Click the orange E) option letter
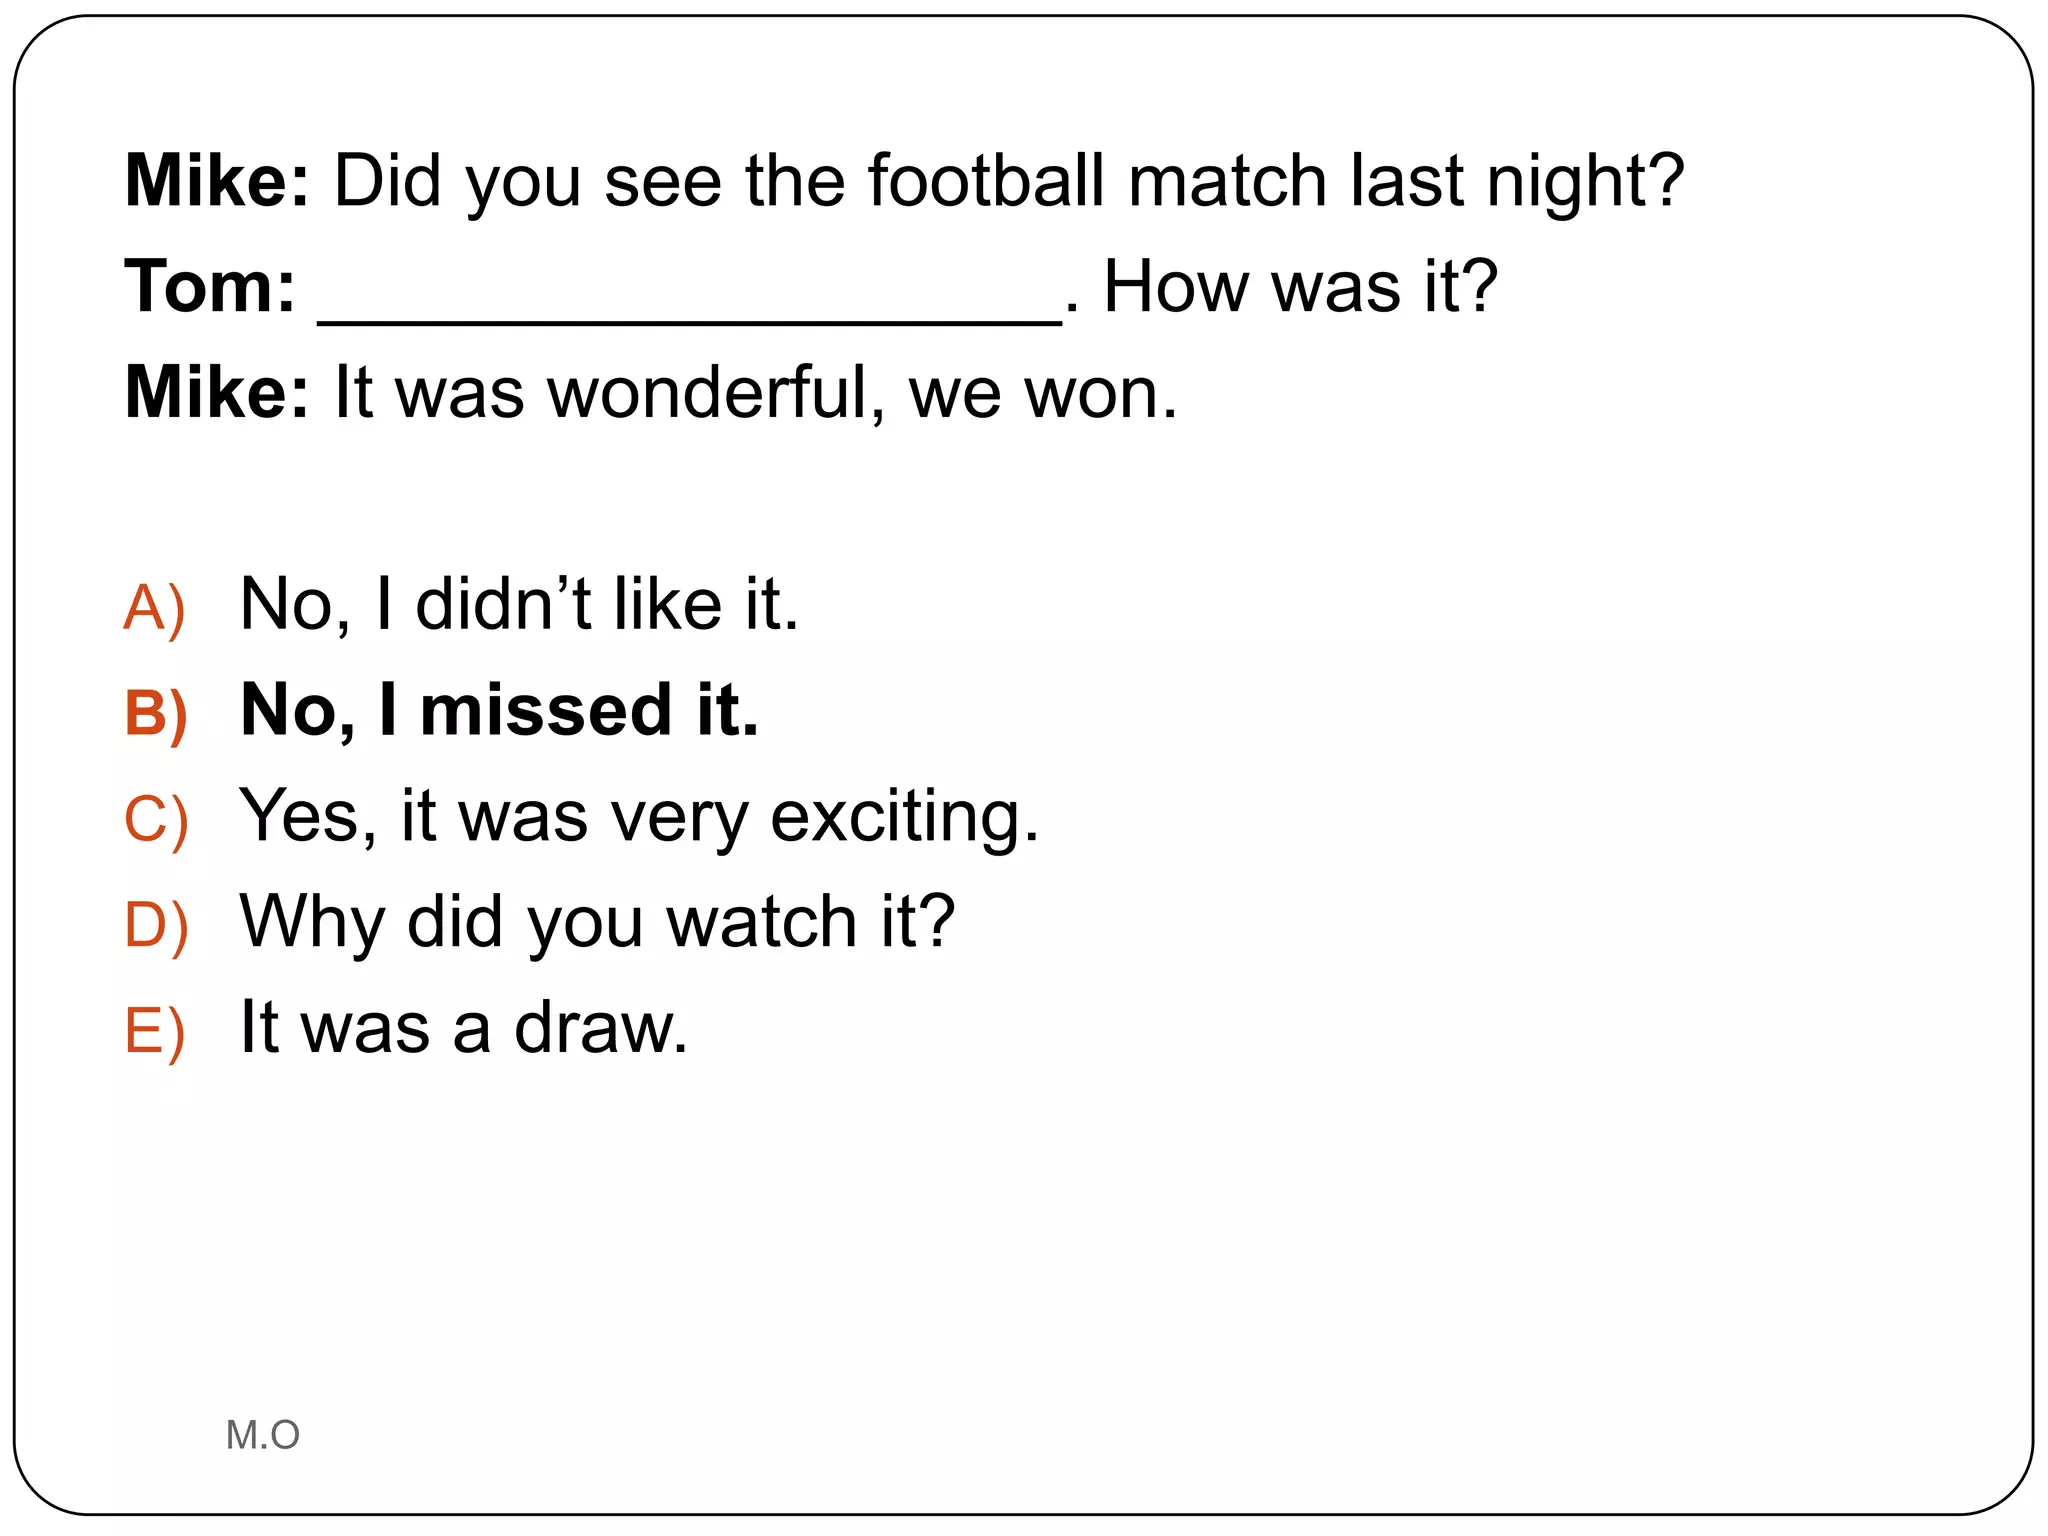2048x1536 pixels. click(155, 1032)
